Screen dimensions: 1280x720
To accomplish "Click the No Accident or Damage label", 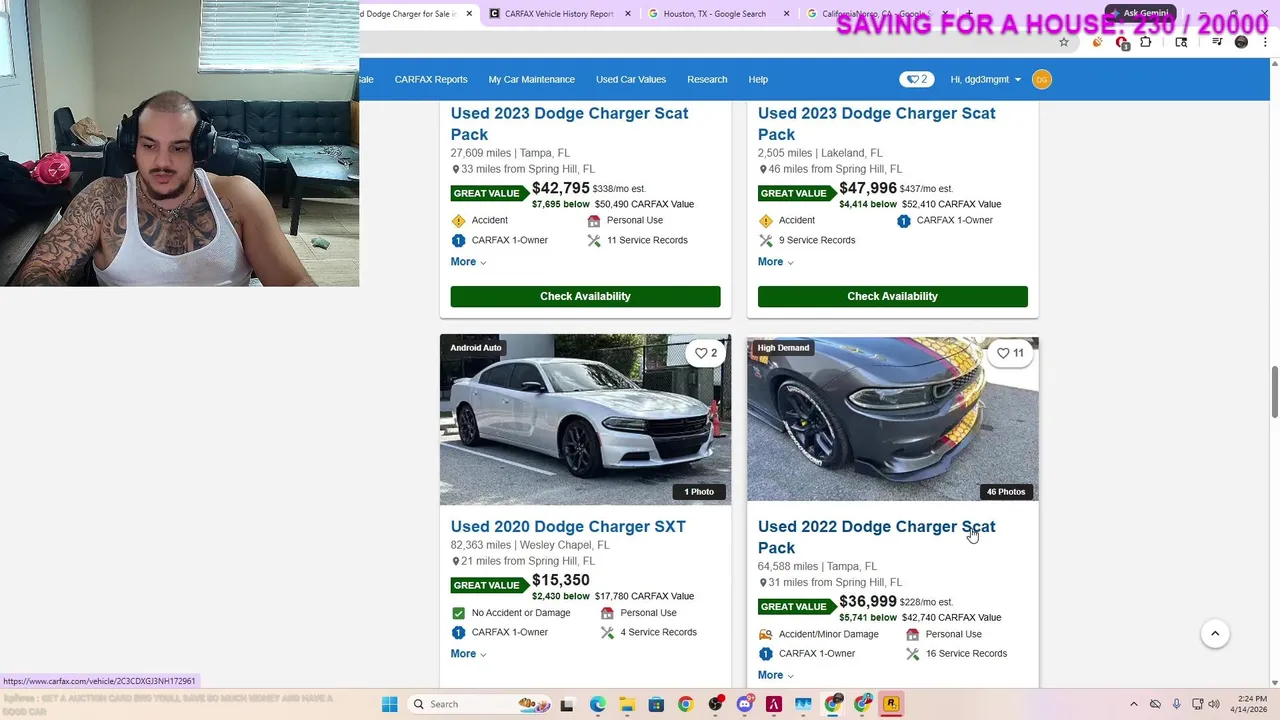I will (x=521, y=613).
